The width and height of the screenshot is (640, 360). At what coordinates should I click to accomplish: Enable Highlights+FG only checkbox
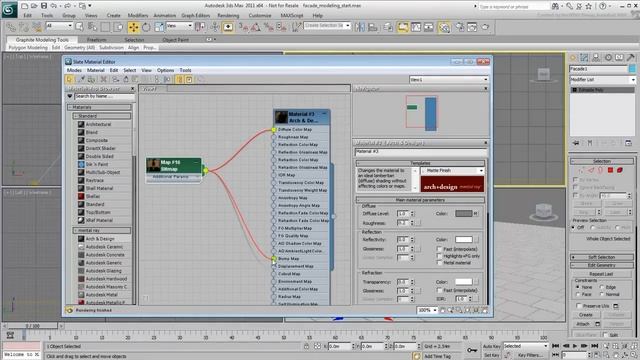(439, 256)
